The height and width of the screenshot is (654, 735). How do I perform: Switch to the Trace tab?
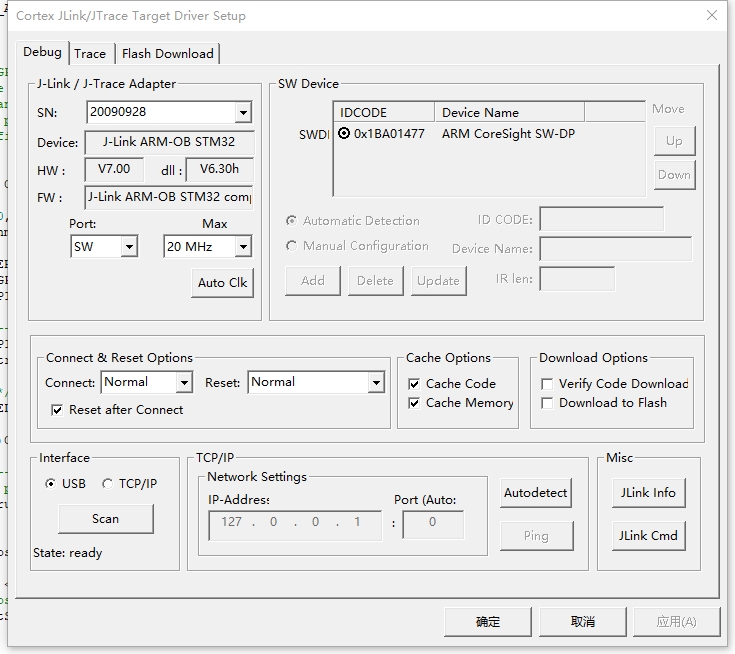[x=90, y=54]
